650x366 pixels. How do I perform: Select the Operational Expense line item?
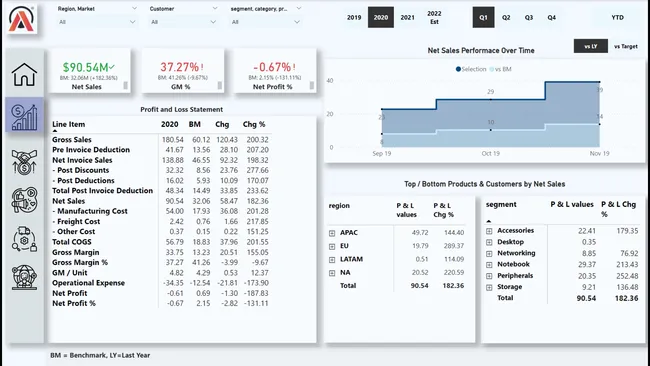(x=88, y=283)
